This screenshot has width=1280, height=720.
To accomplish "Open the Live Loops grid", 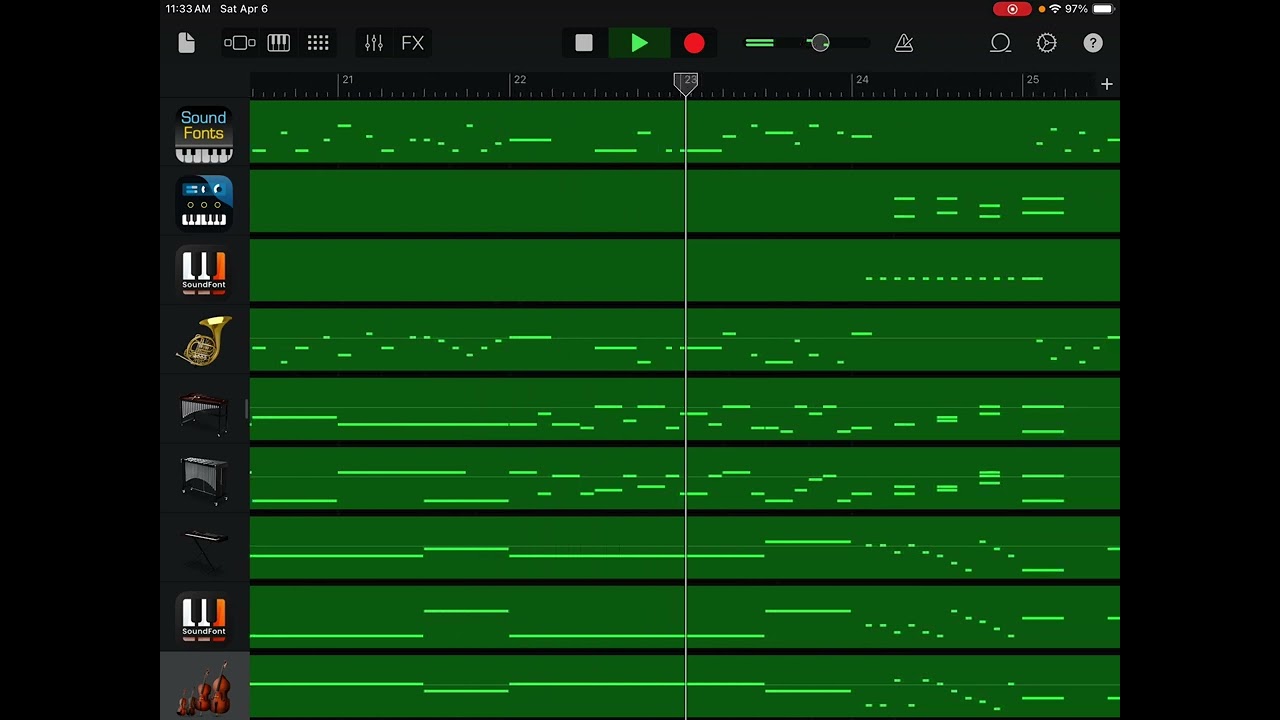I will coord(318,43).
